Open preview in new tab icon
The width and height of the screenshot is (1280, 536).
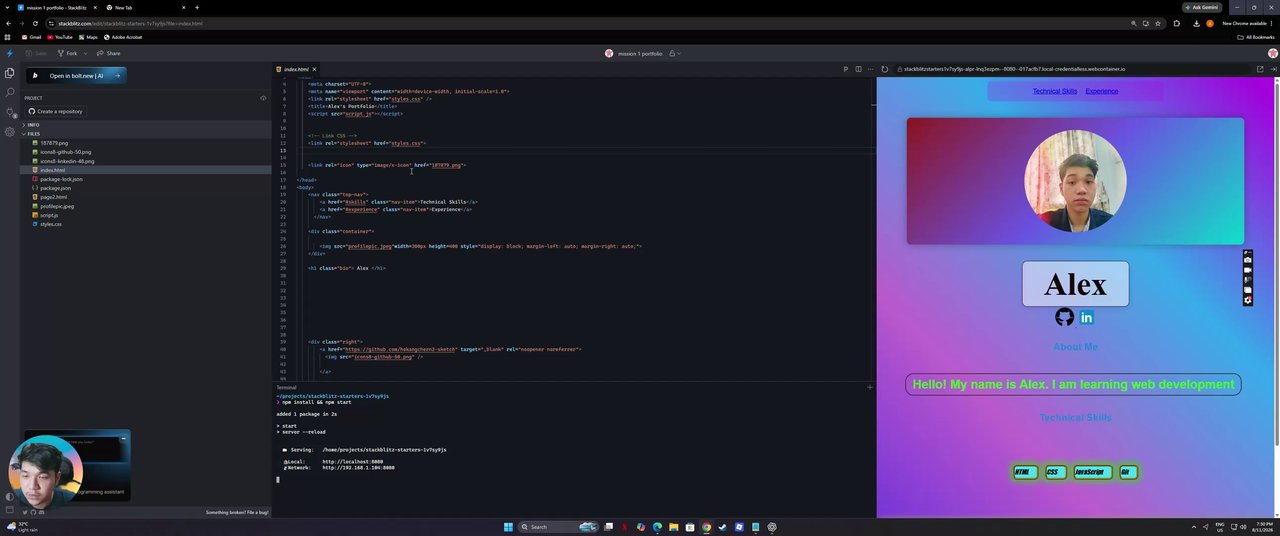click(x=1260, y=69)
